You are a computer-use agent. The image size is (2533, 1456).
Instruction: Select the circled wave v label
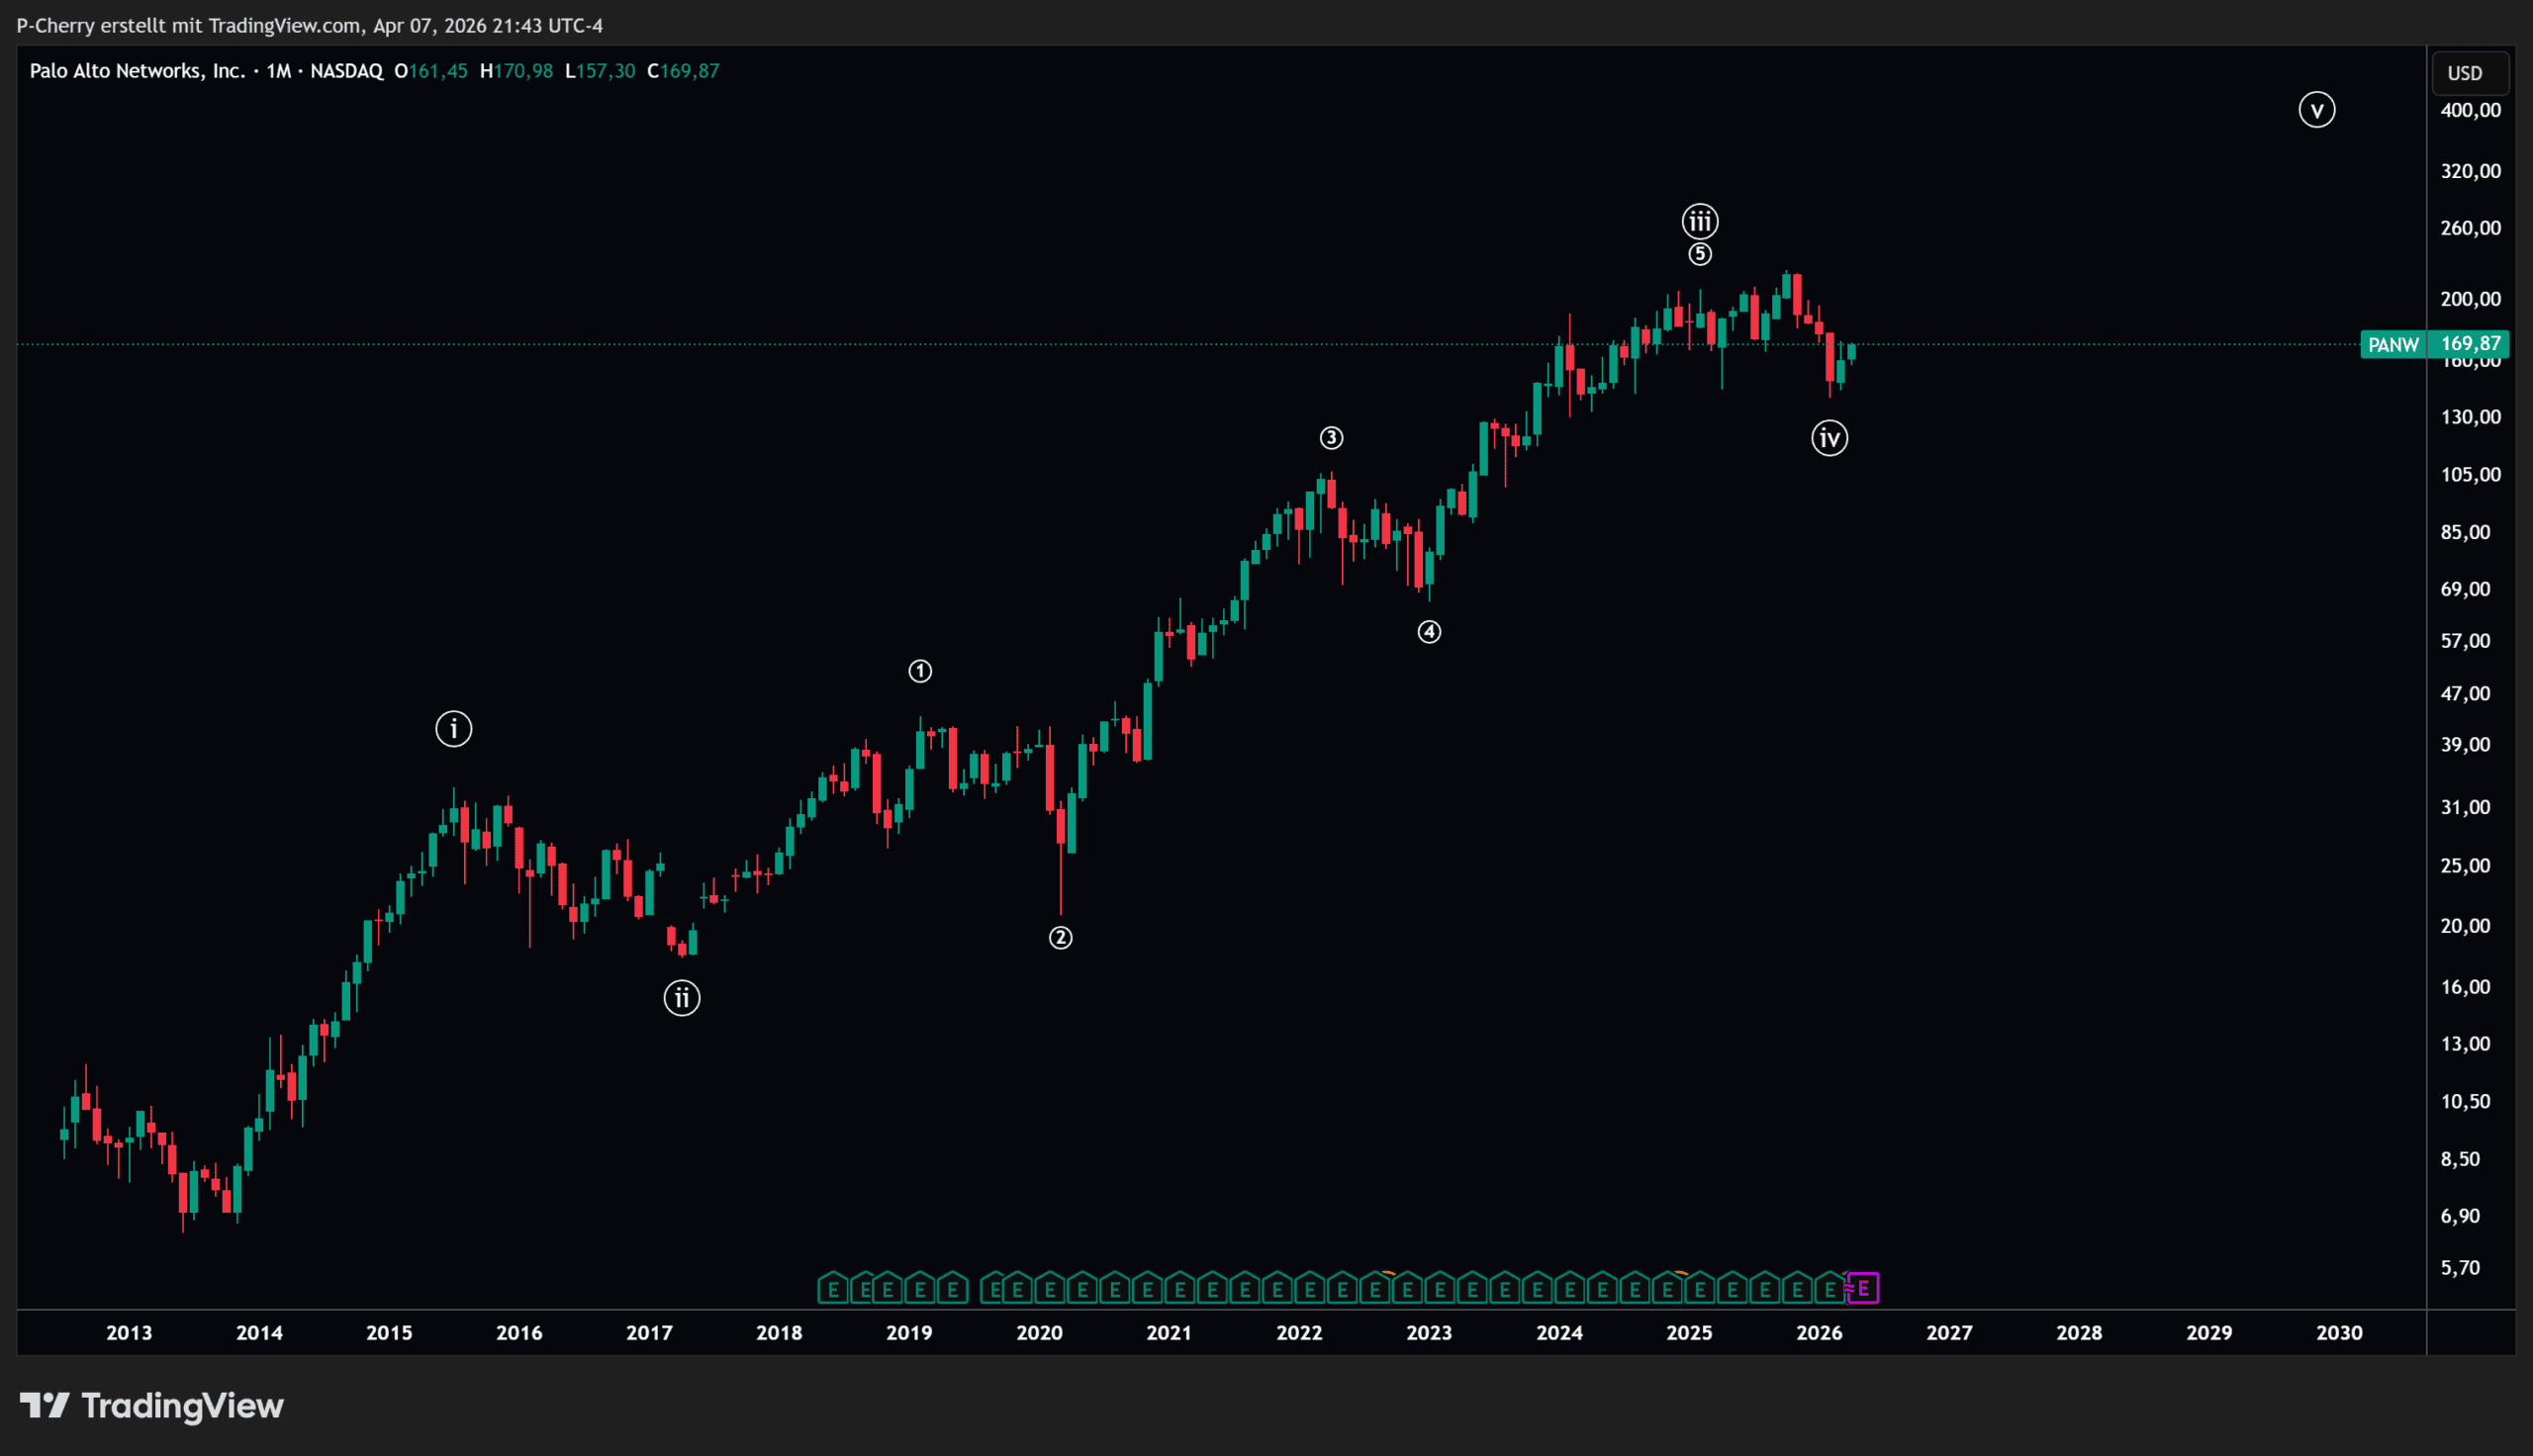click(2316, 110)
